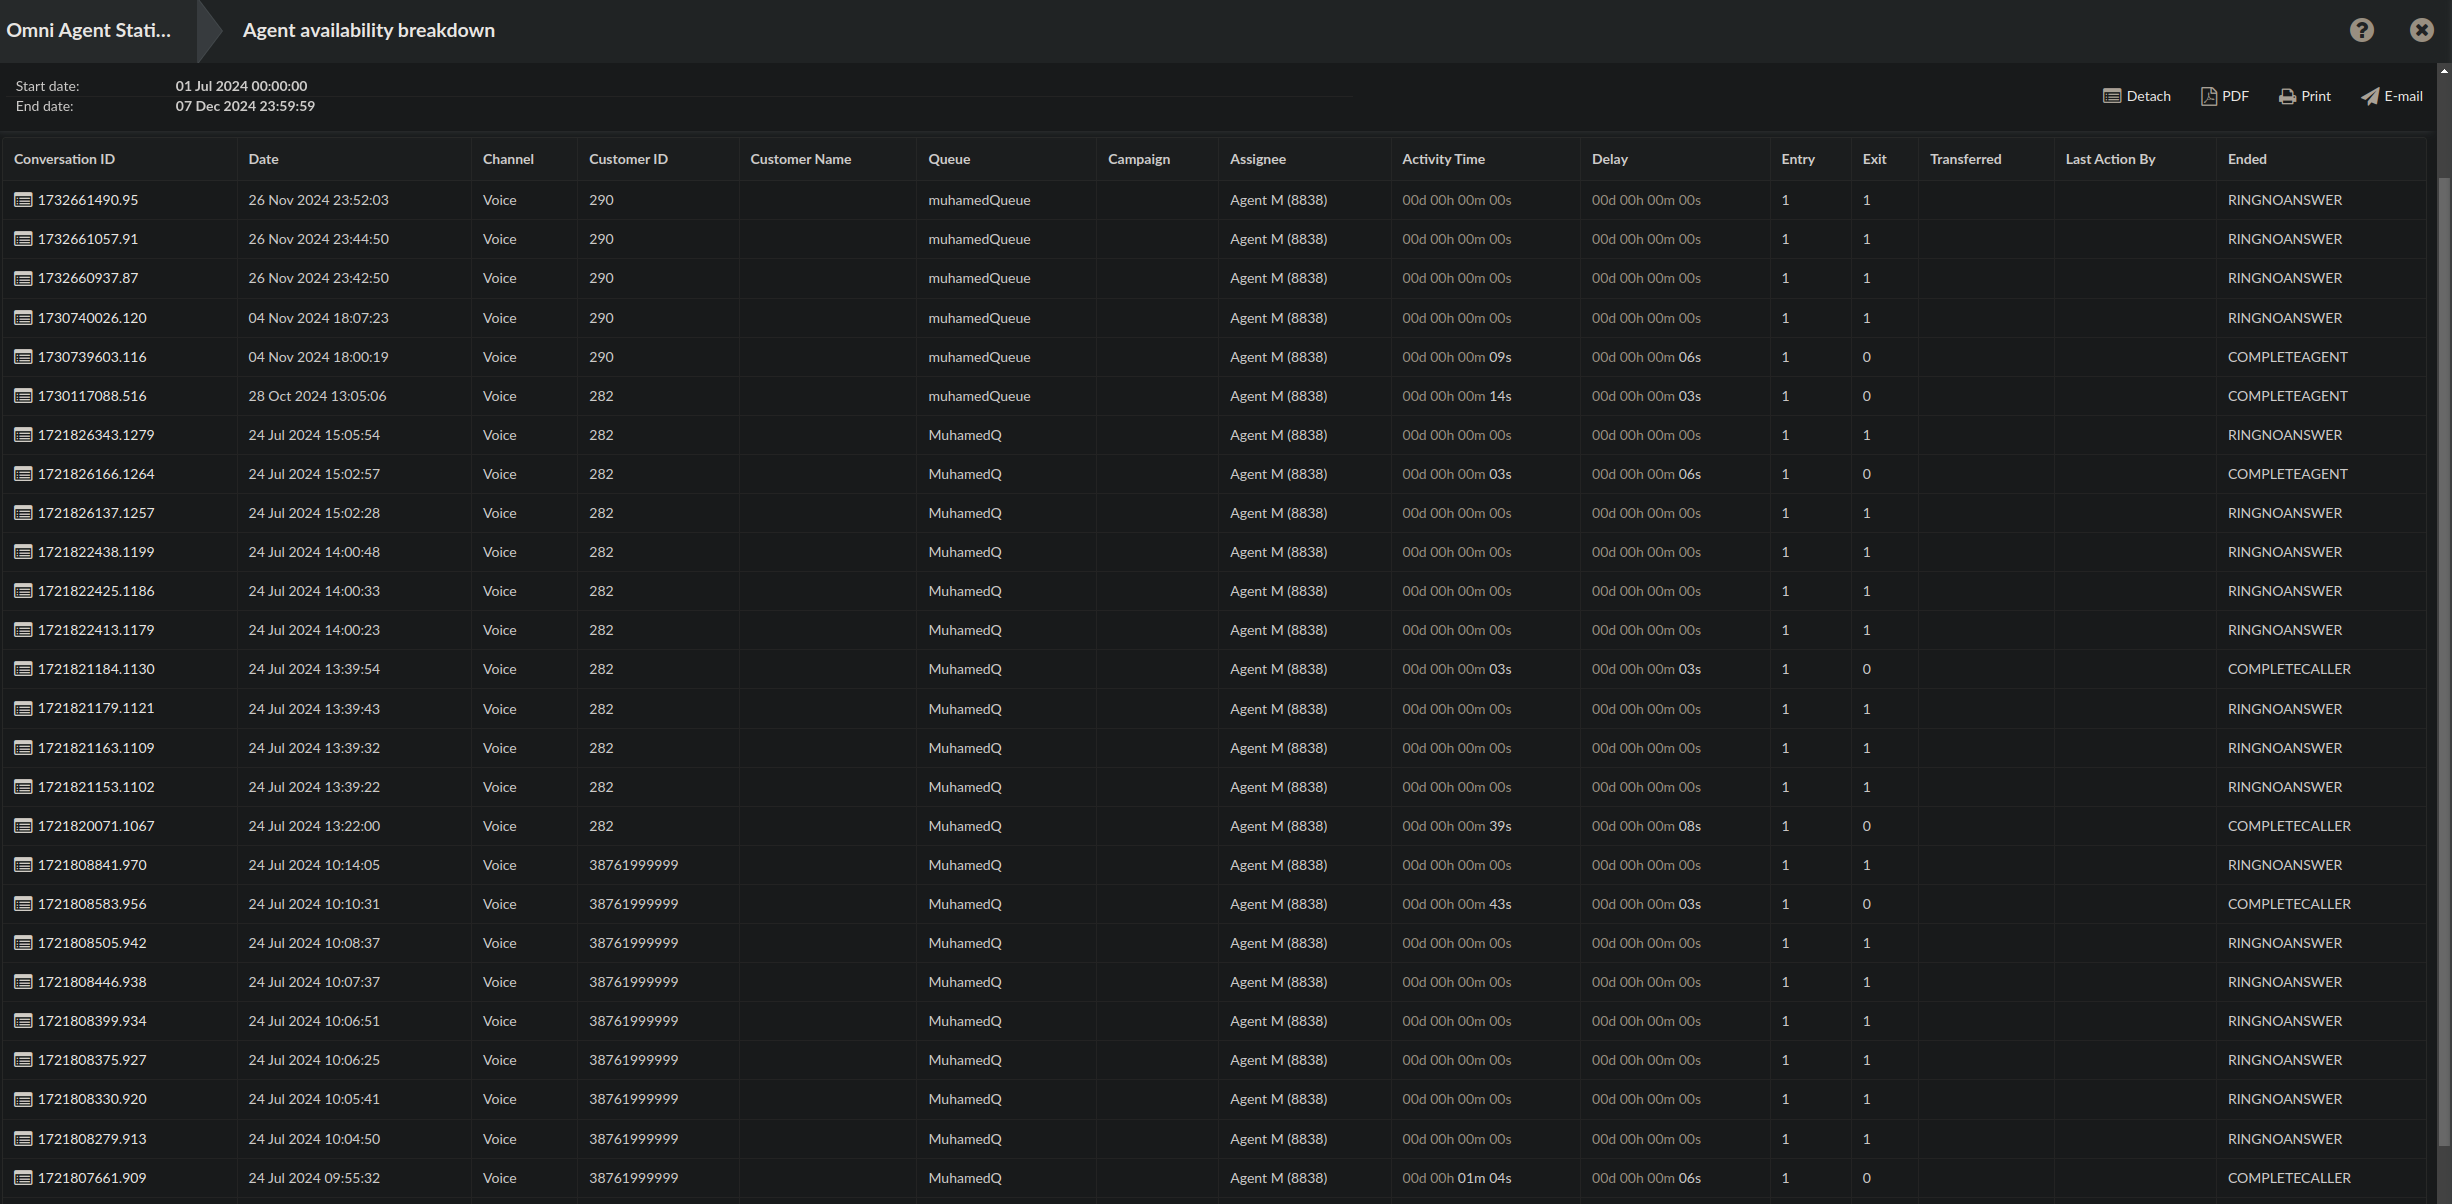Screen dimensions: 2452x1204
Task: Click the help question mark icon
Action: tap(2361, 30)
